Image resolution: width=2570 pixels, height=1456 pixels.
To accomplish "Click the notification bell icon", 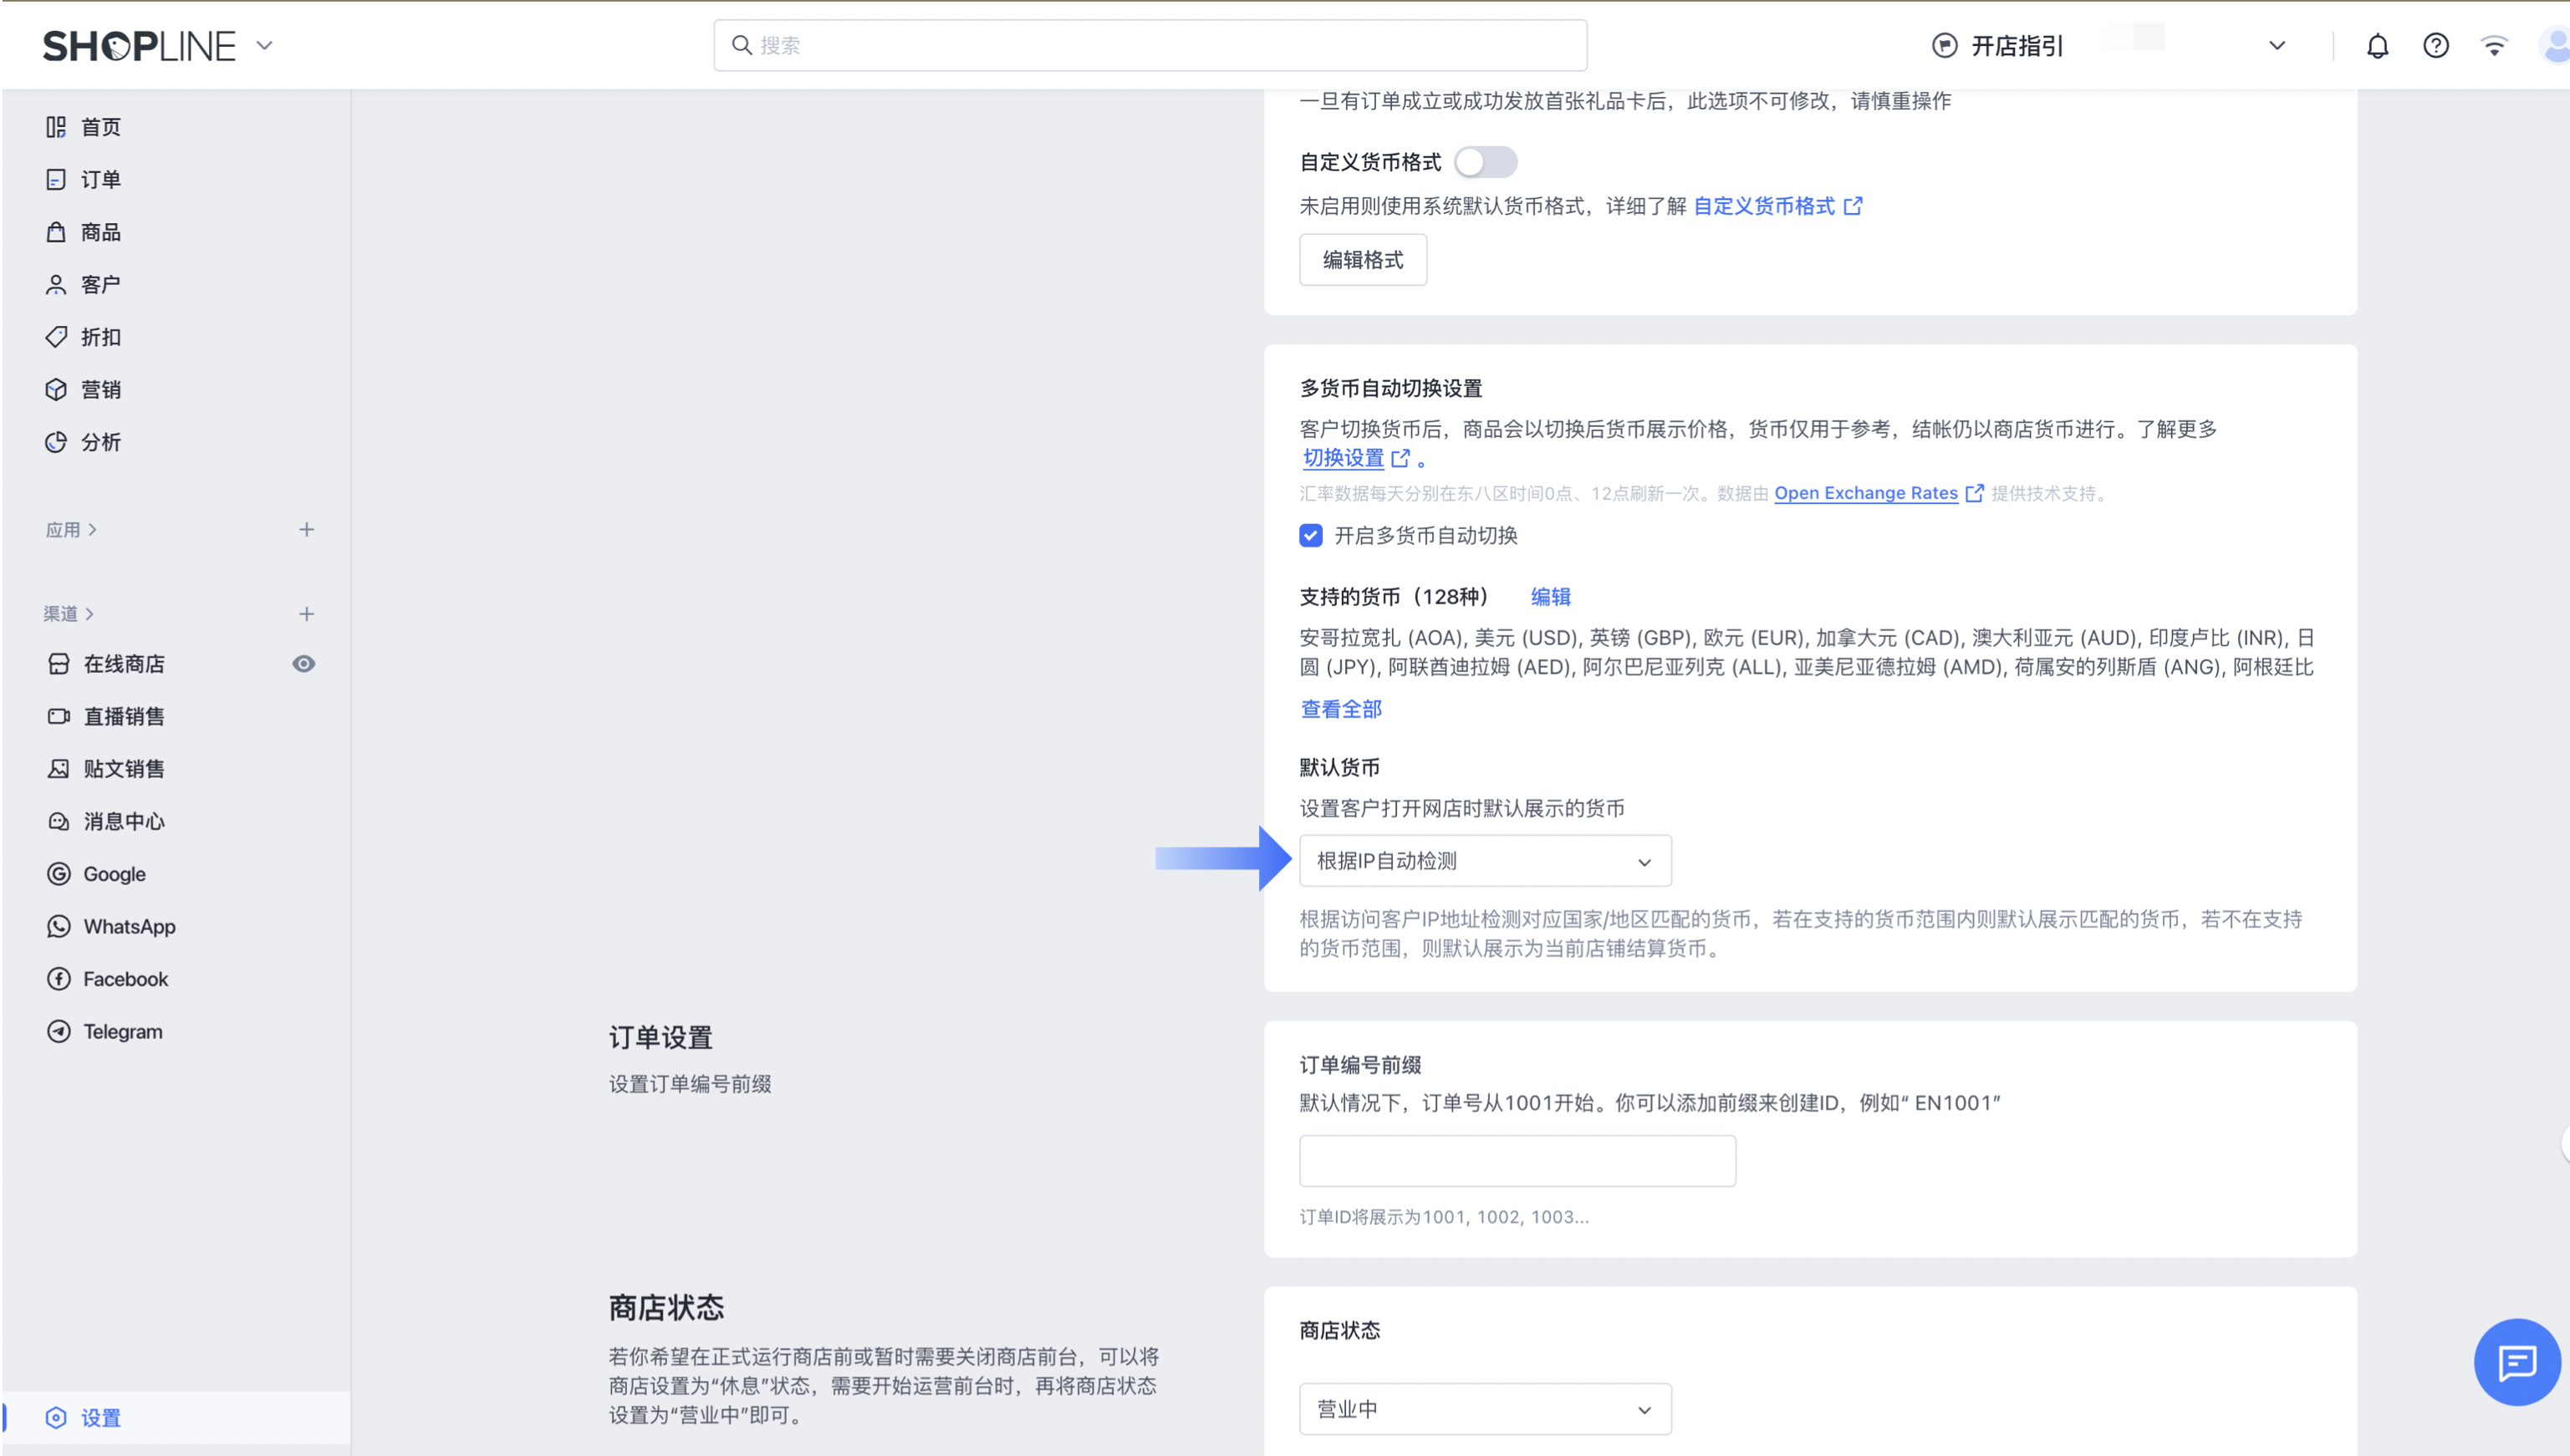I will click(x=2377, y=46).
